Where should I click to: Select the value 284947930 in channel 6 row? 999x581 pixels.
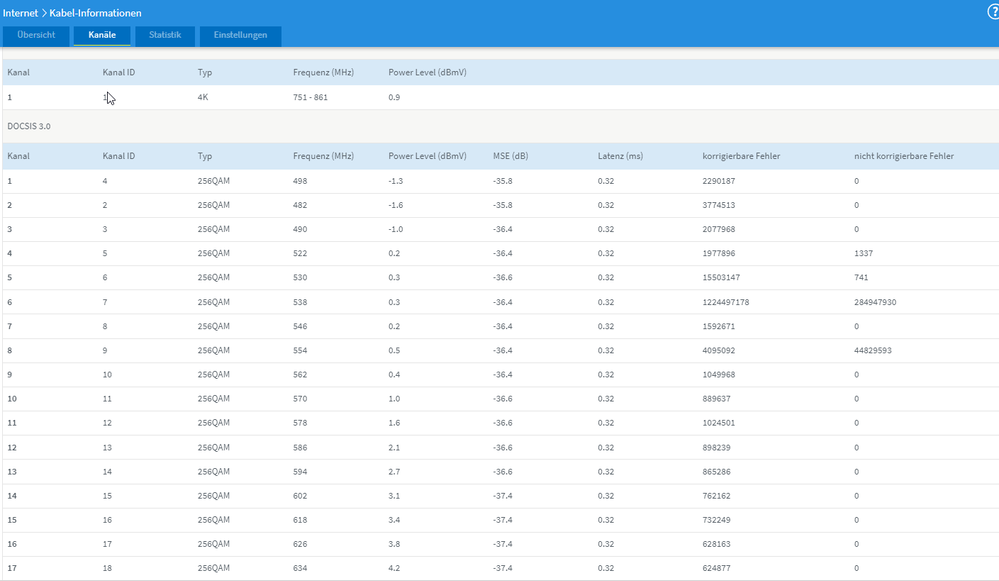[875, 302]
